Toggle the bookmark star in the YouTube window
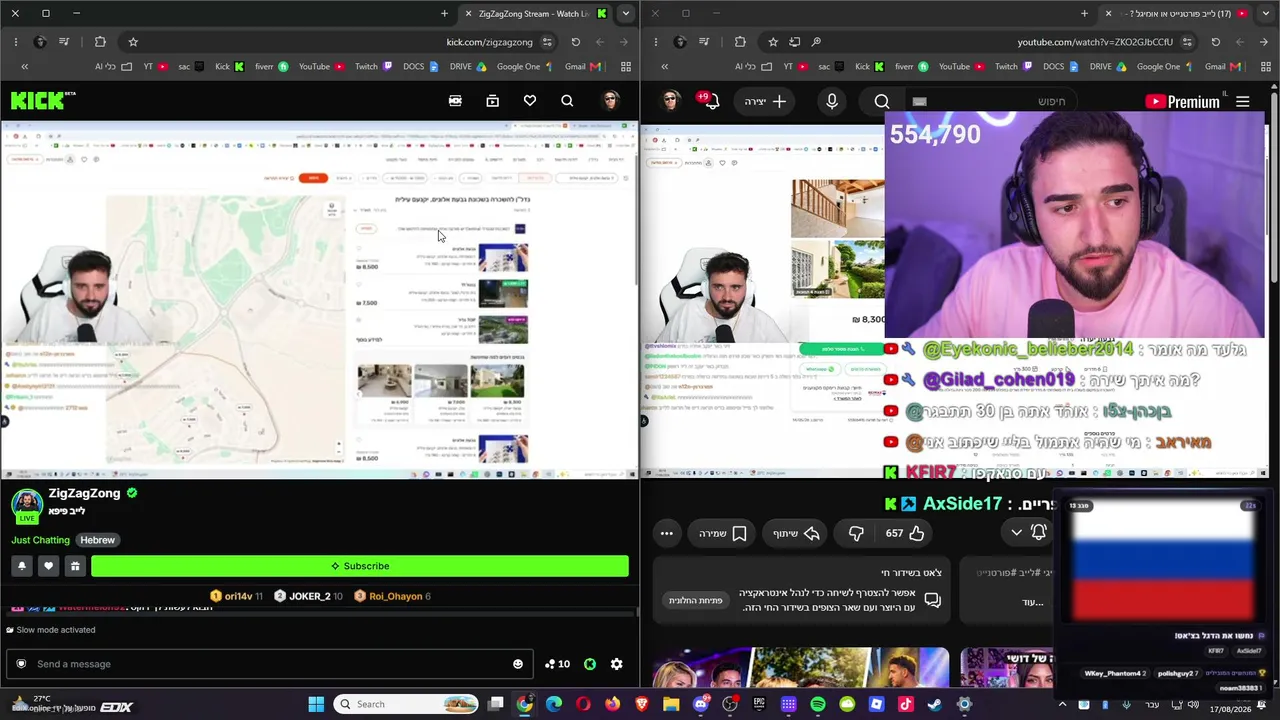Image resolution: width=1280 pixels, height=720 pixels. [x=773, y=42]
